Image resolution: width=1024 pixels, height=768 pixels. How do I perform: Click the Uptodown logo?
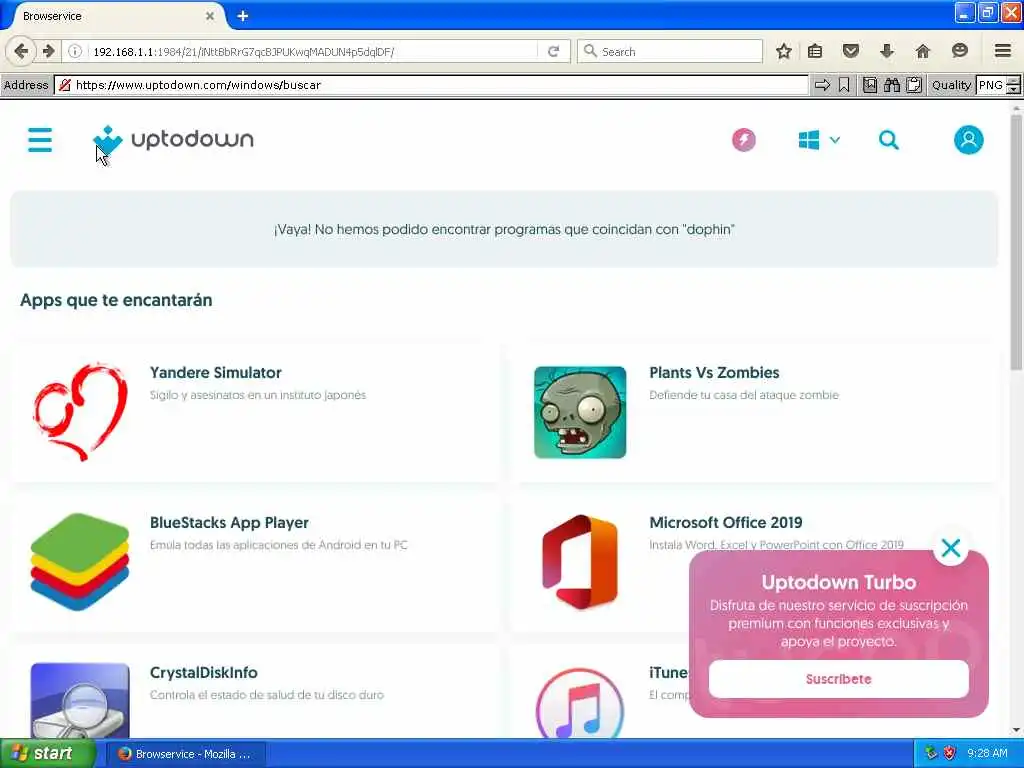173,140
